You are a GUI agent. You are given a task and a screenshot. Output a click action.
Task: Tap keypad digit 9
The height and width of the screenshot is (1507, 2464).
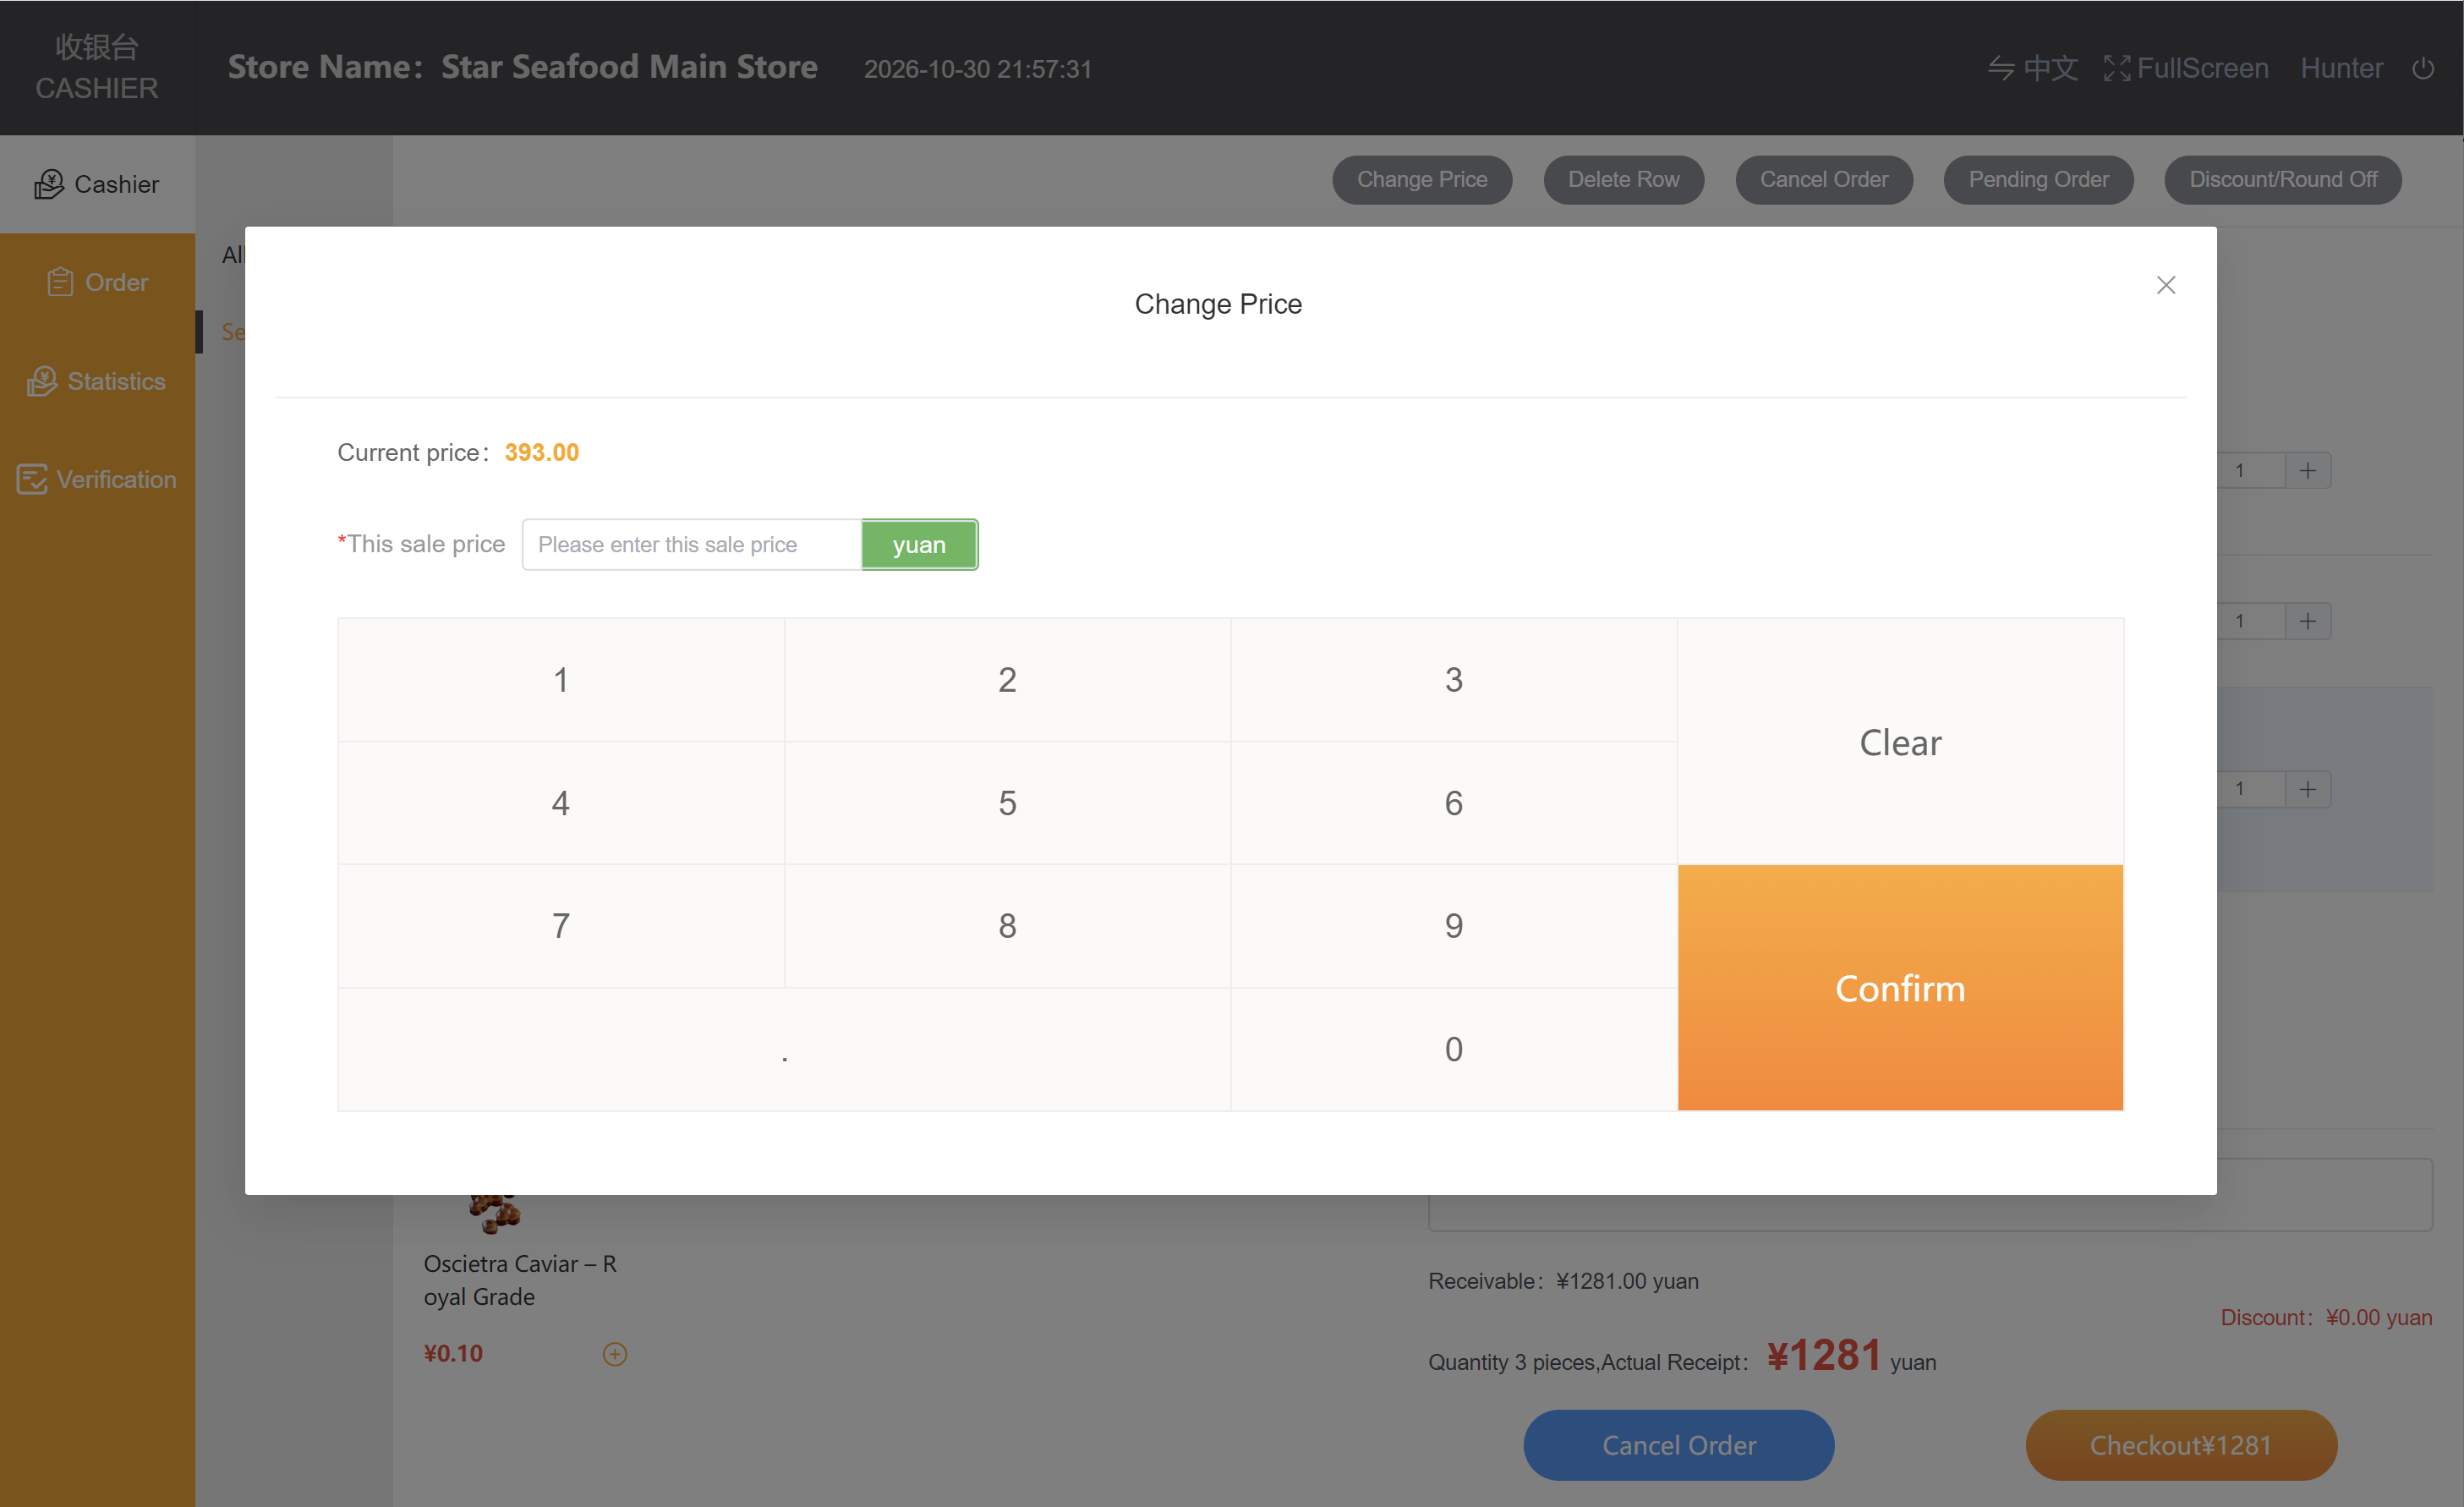click(x=1454, y=926)
